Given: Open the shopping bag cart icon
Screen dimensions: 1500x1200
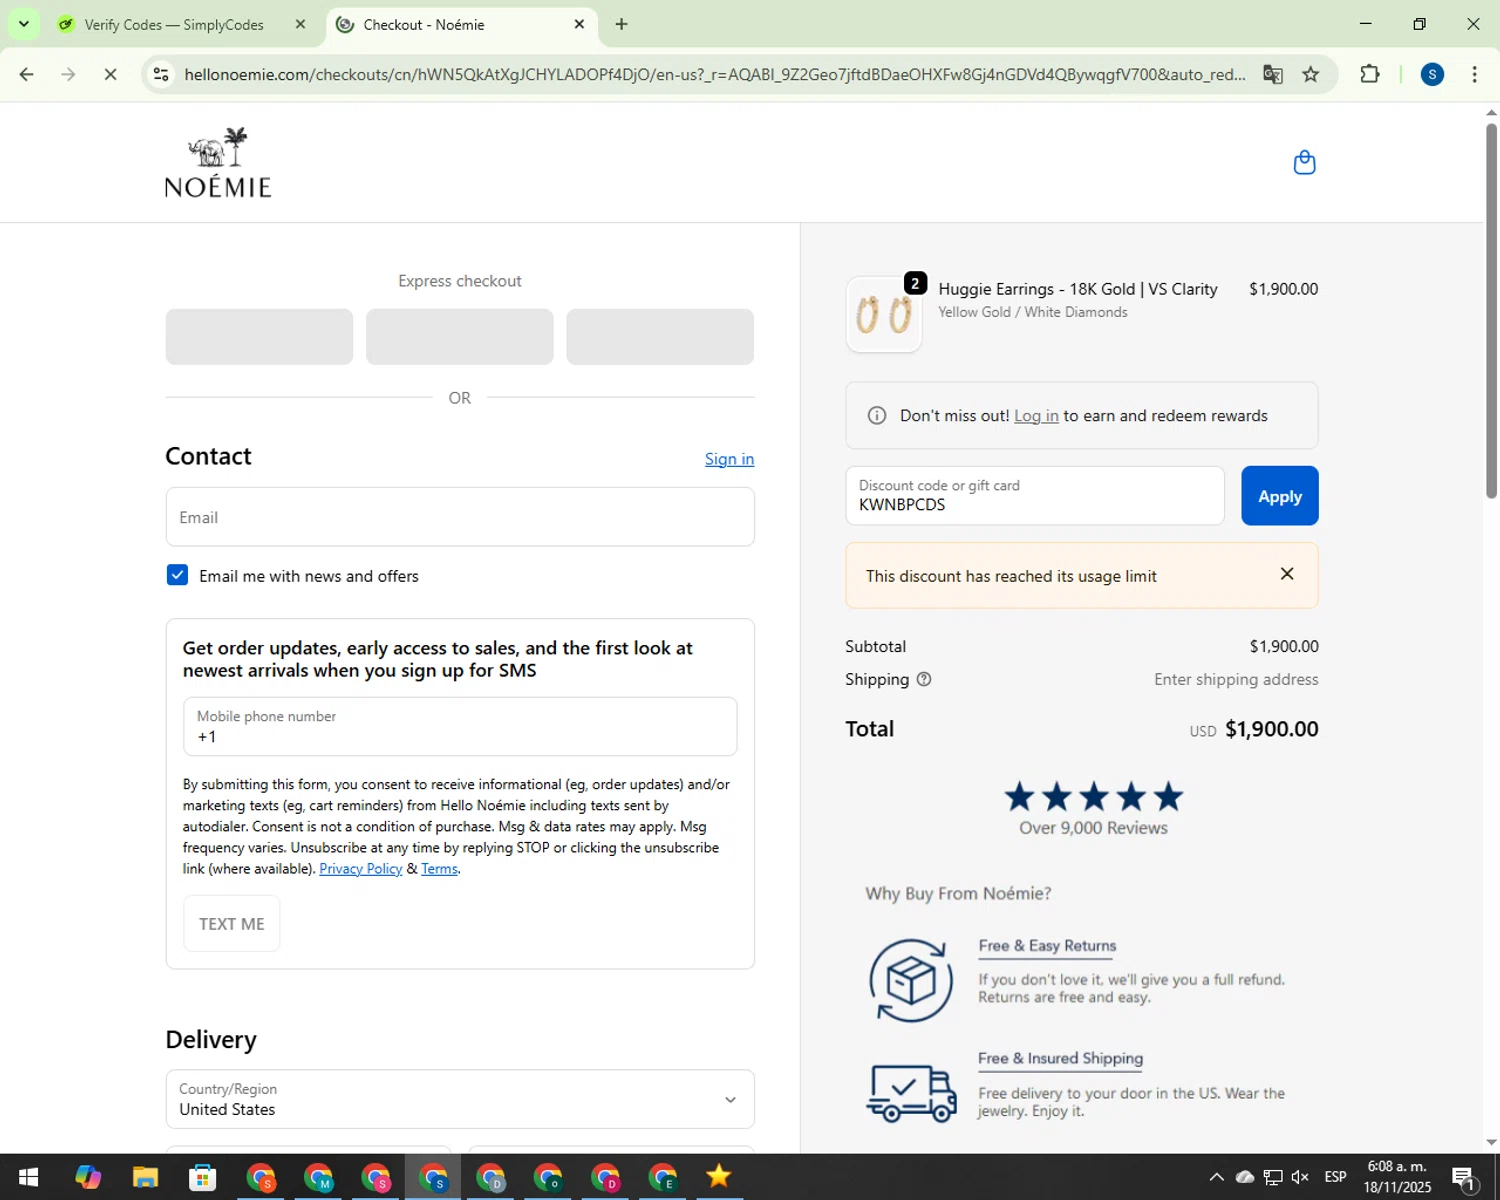Looking at the screenshot, I should click(x=1304, y=162).
